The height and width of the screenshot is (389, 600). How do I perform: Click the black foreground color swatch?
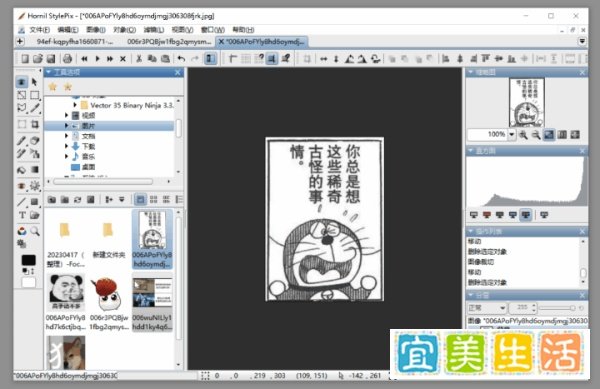(29, 260)
